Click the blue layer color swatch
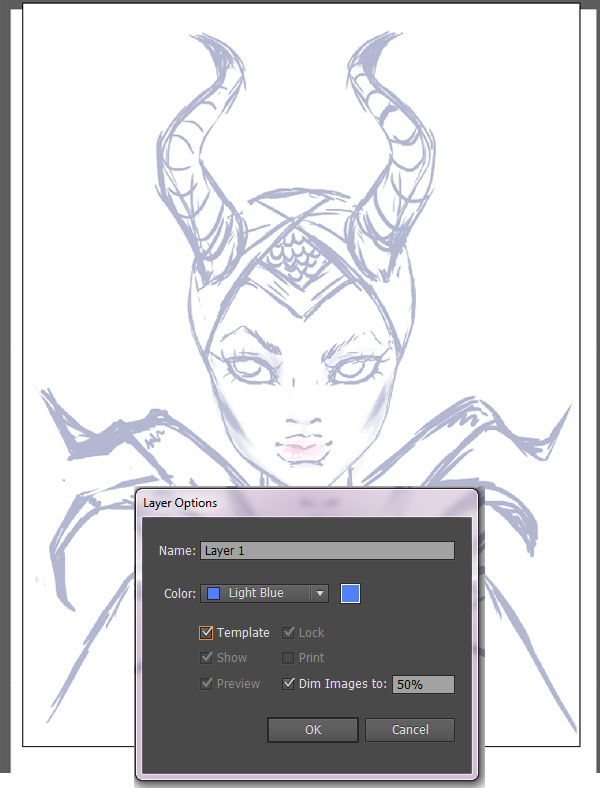The image size is (600, 788). click(x=350, y=594)
